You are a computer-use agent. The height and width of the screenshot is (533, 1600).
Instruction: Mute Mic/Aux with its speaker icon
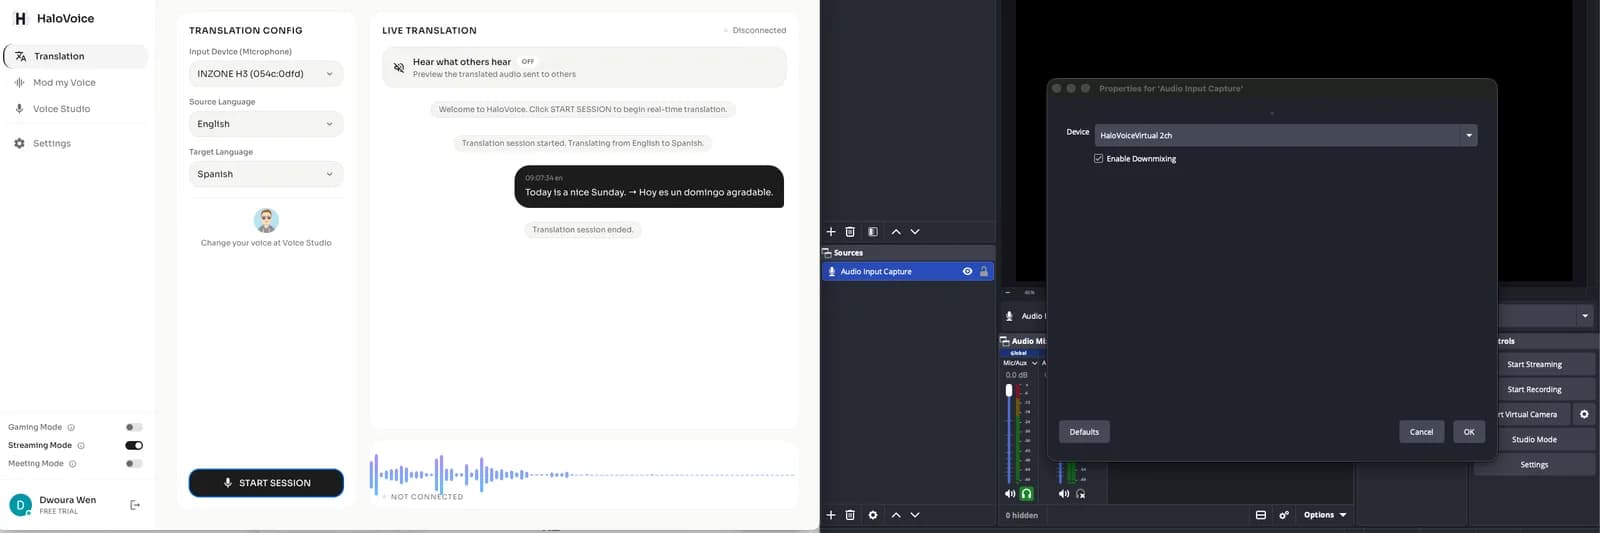(1010, 494)
